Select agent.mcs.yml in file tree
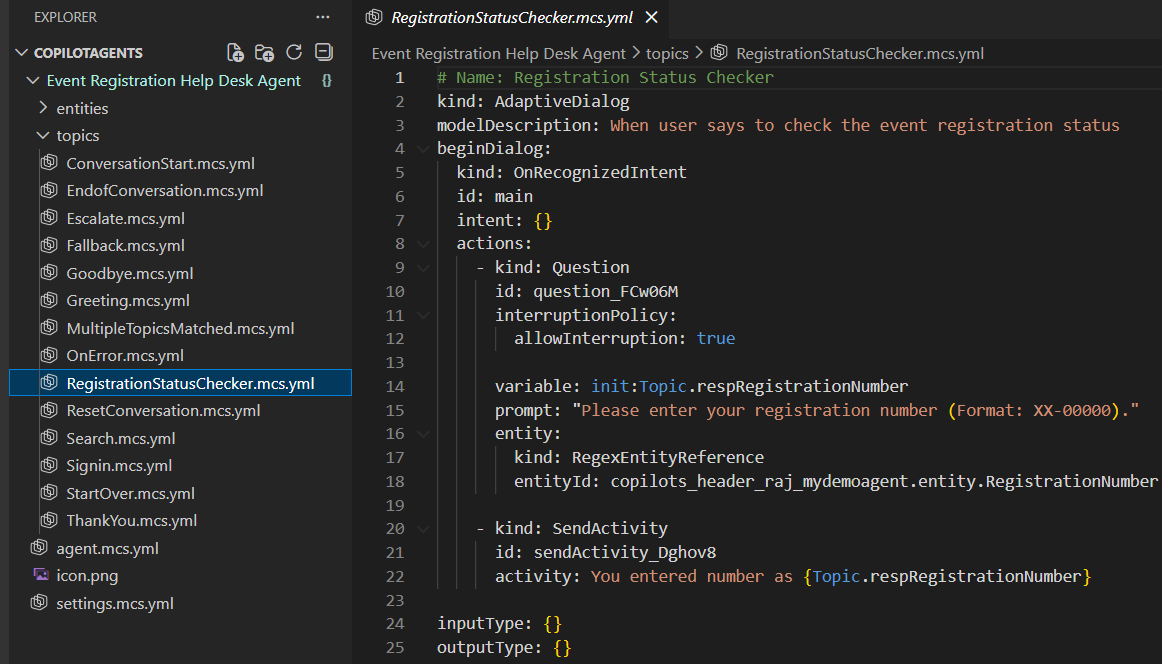The image size is (1162, 664). click(107, 548)
